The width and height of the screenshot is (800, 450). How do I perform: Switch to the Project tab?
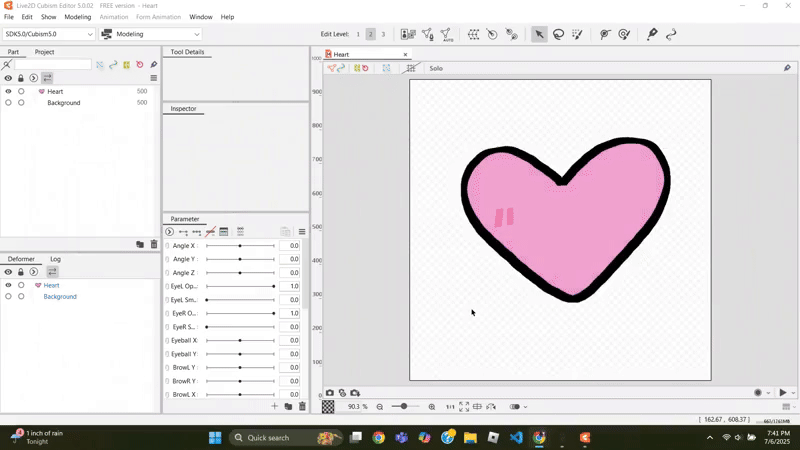[44, 52]
